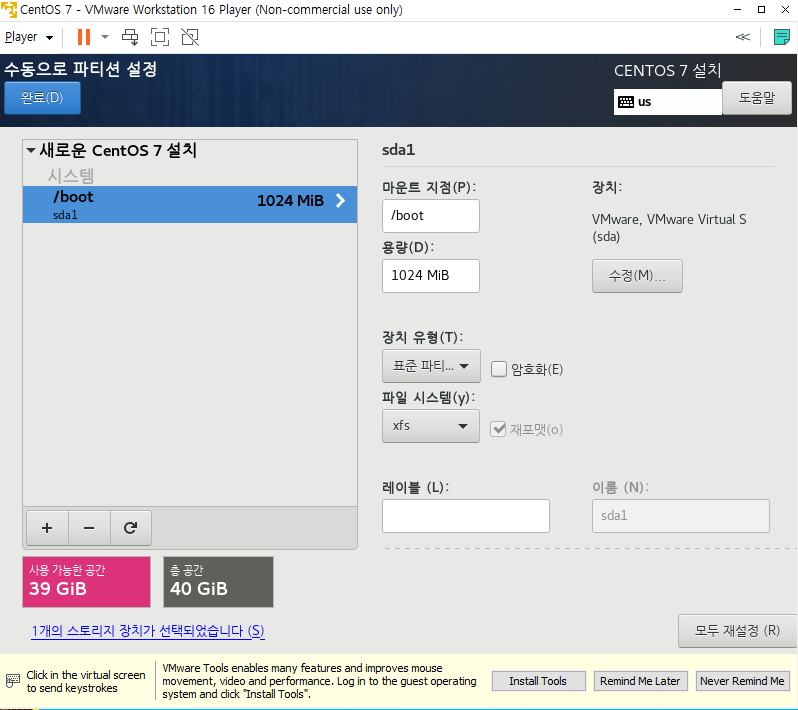Focus the 레이블(L) label field
798x710 pixels.
coord(466,516)
